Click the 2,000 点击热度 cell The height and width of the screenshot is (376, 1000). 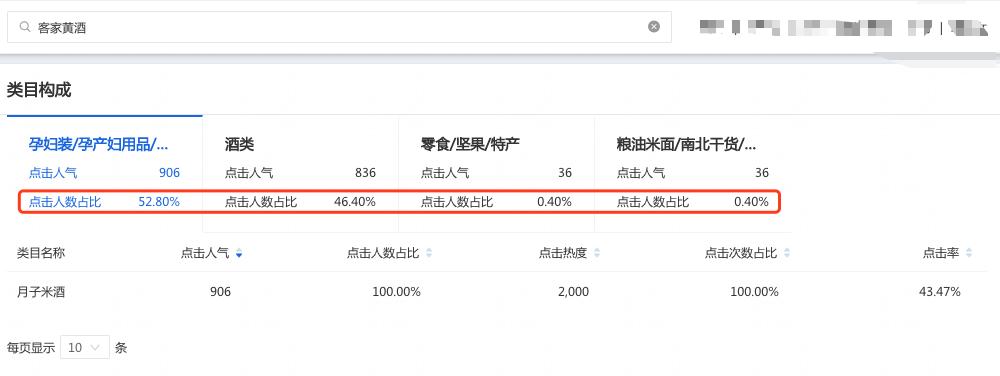click(x=573, y=293)
